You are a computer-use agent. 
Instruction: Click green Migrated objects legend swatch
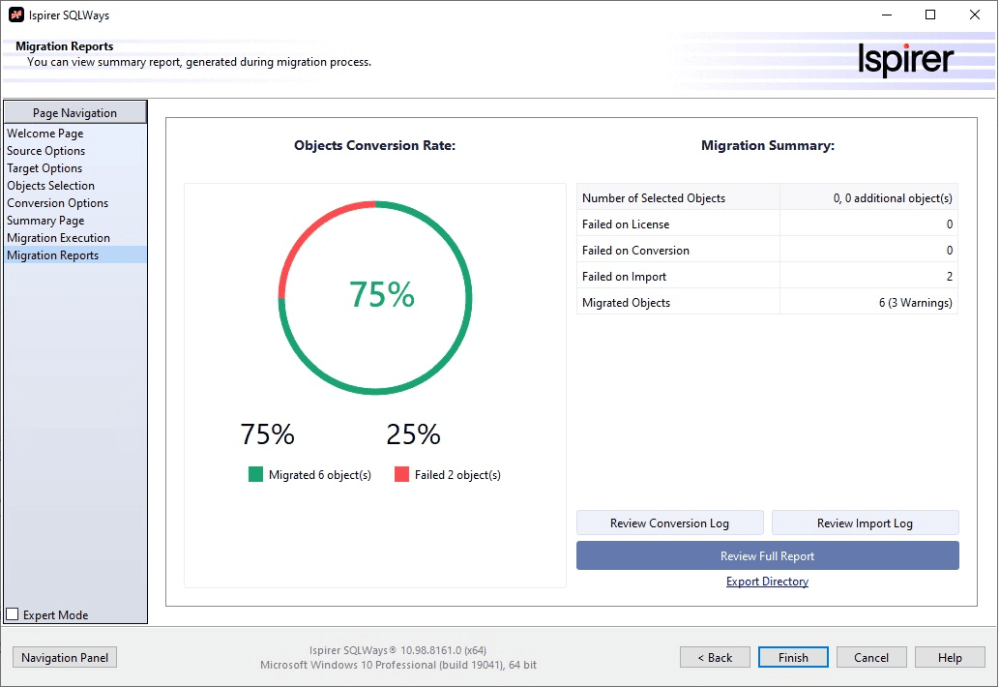point(256,475)
